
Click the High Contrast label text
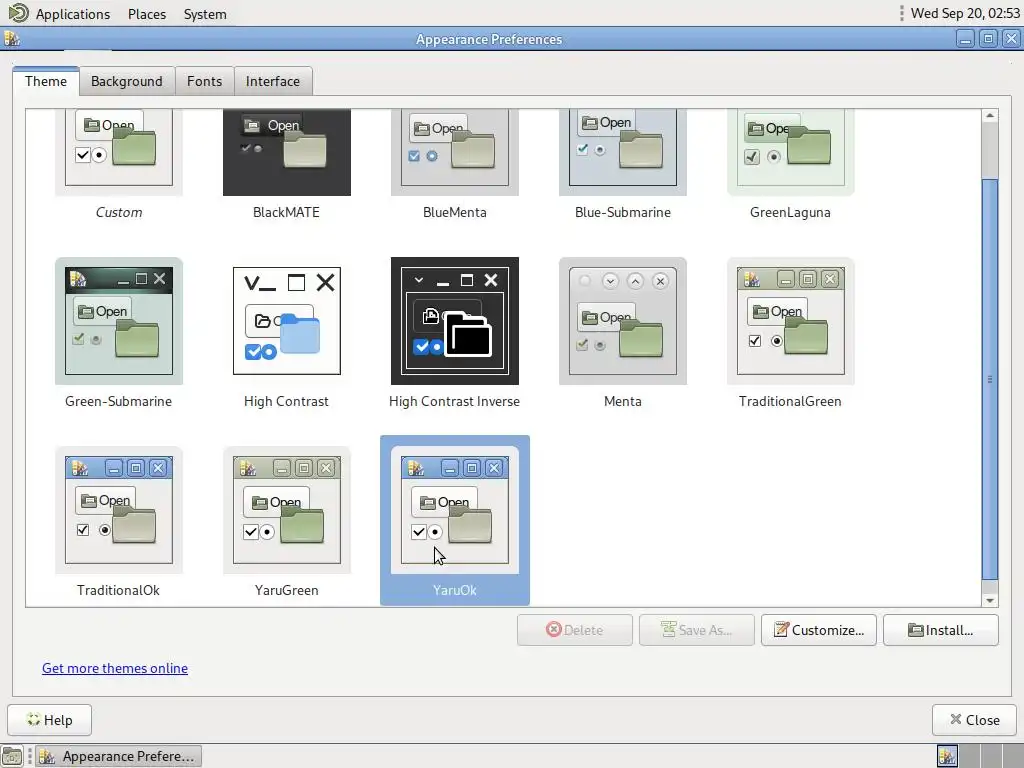coord(287,401)
